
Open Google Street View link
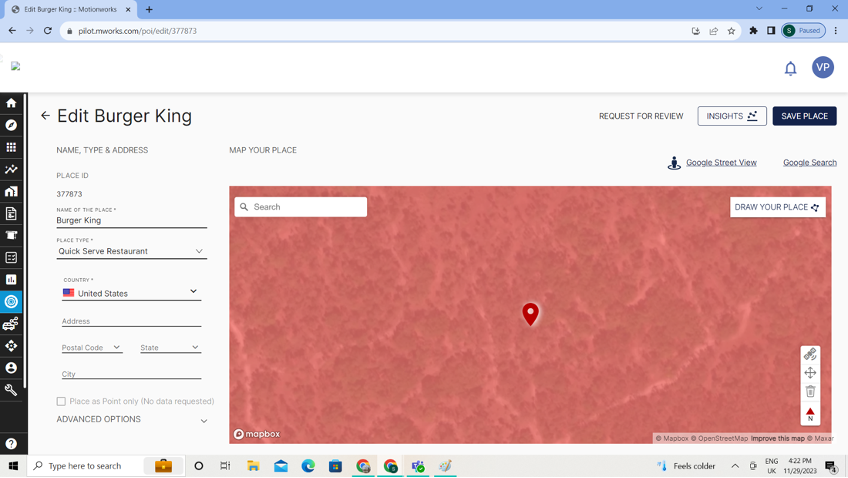(x=721, y=162)
